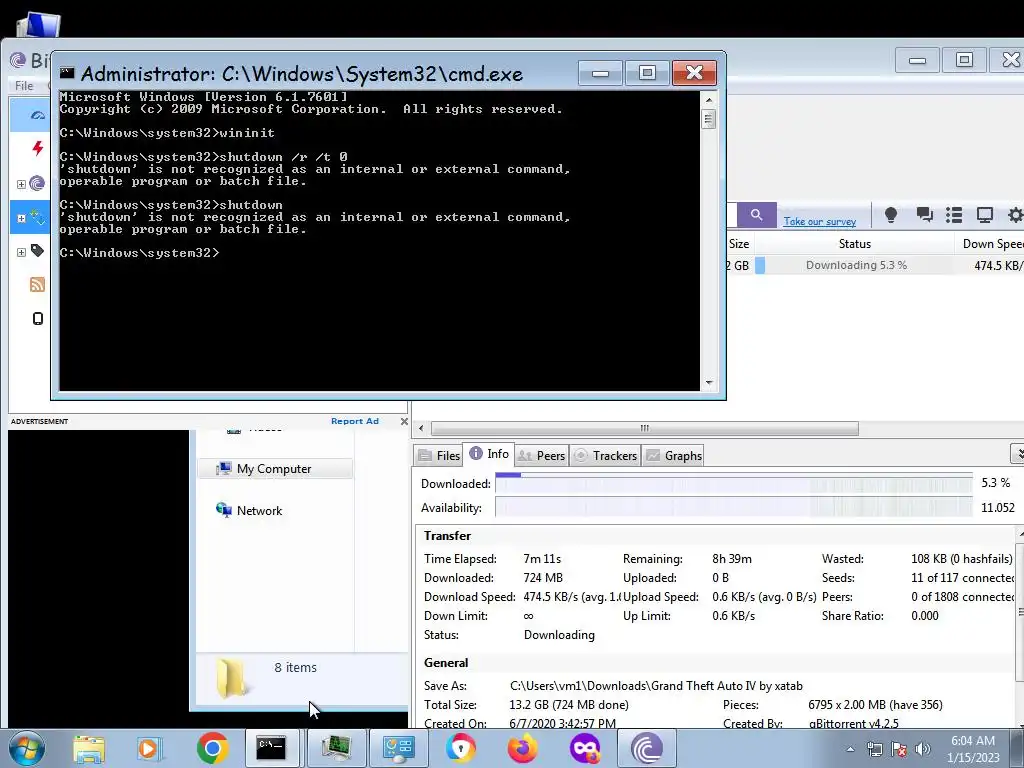Open the clock showing 6:04 AM
The height and width of the screenshot is (768, 1024).
973,749
